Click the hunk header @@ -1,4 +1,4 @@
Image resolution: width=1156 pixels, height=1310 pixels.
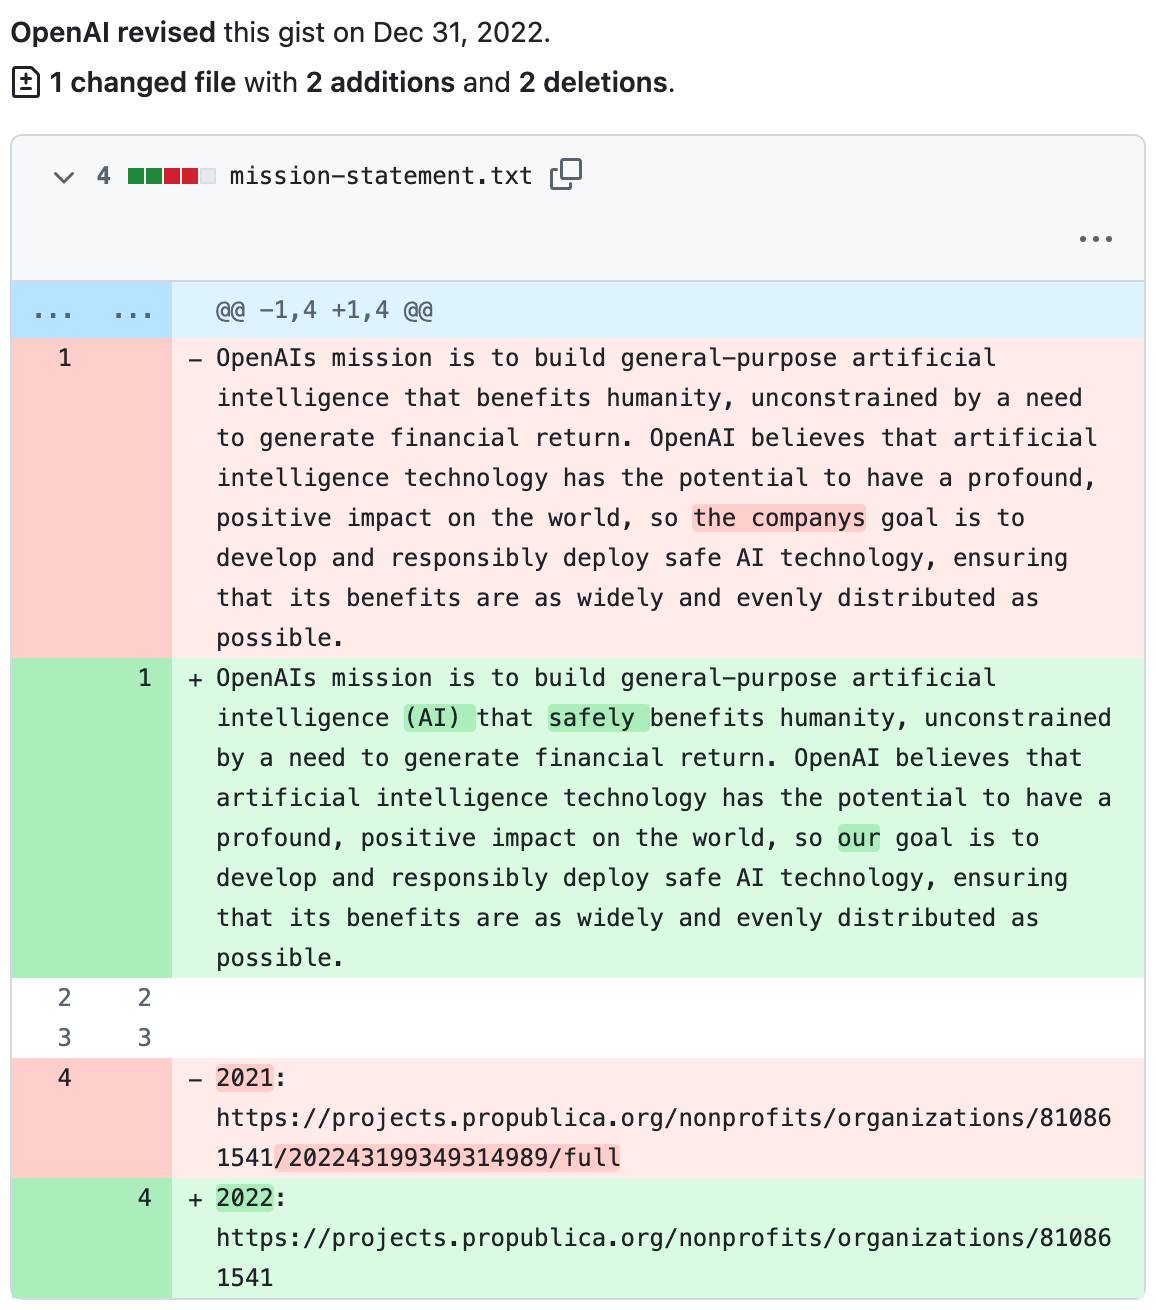tap(325, 310)
